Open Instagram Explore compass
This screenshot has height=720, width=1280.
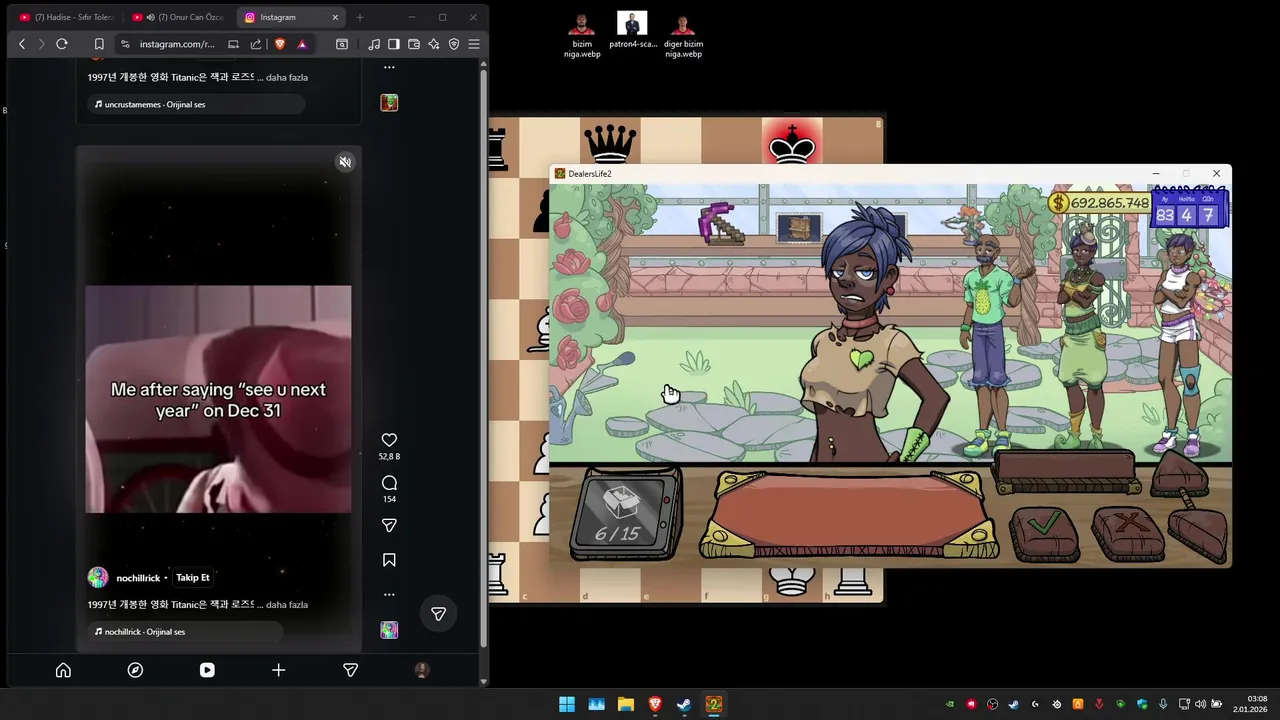tap(135, 670)
